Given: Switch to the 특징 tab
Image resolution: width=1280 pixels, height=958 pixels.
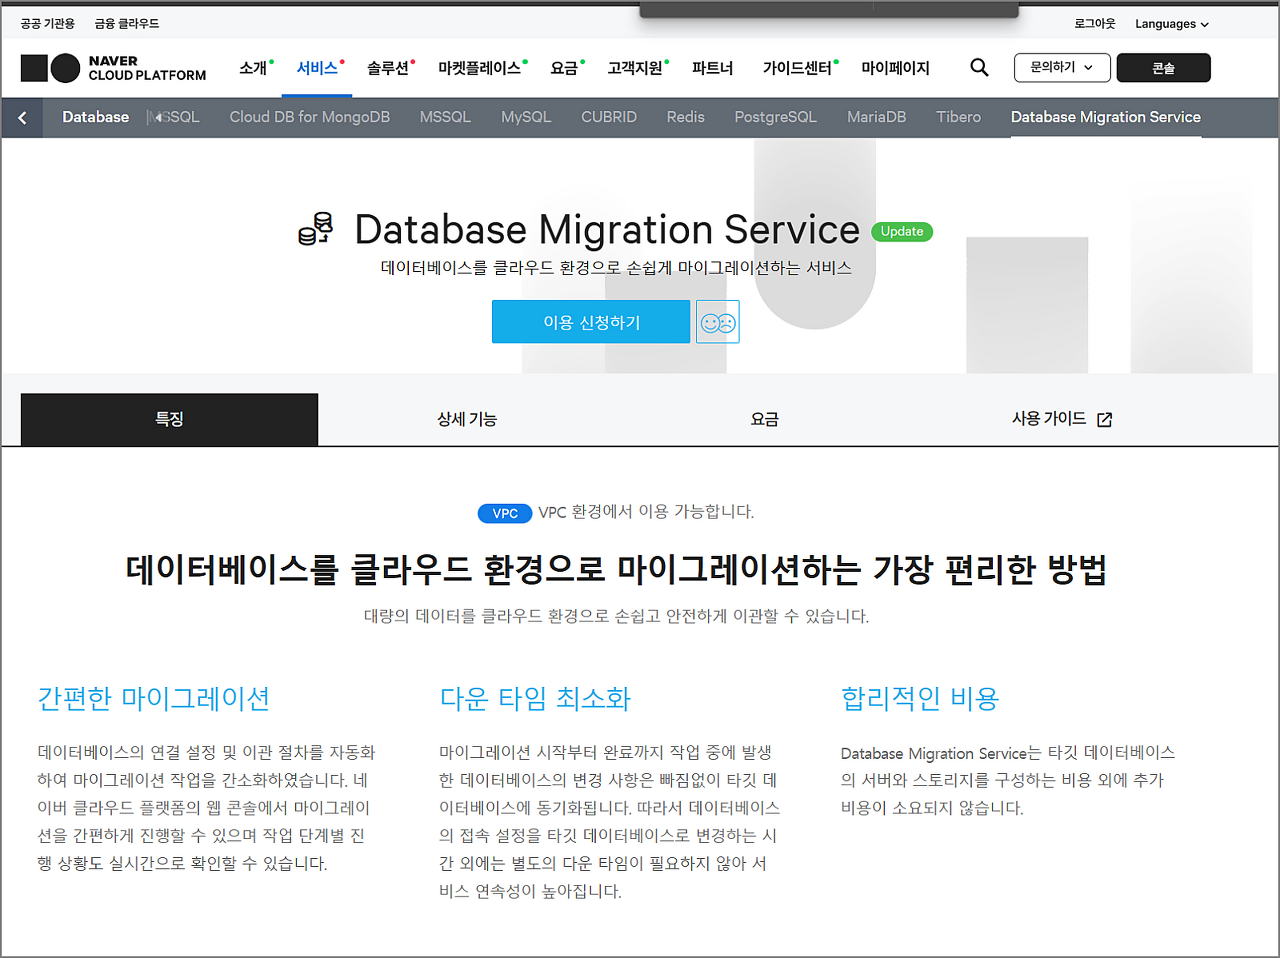Looking at the screenshot, I should coord(169,419).
